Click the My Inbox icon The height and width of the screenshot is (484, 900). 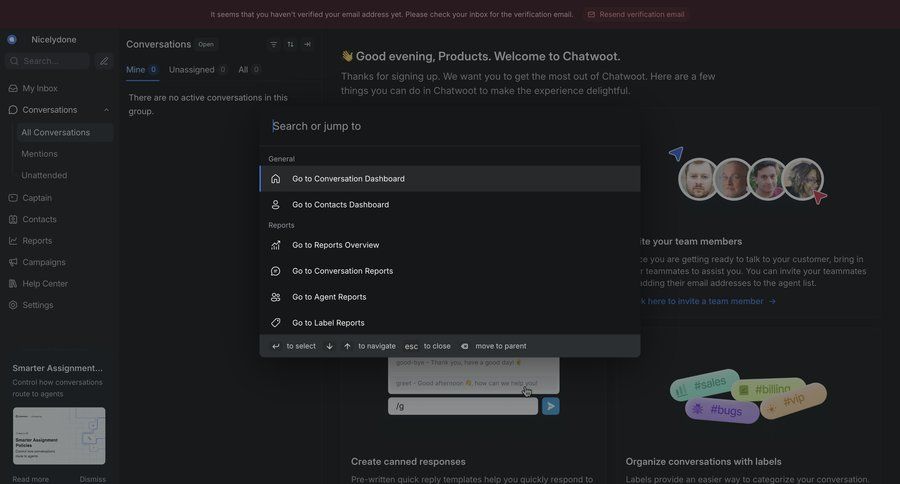point(13,88)
